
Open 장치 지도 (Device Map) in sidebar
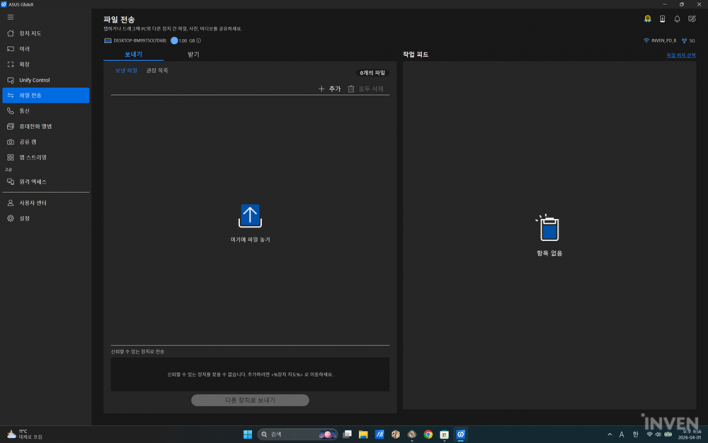tap(32, 33)
